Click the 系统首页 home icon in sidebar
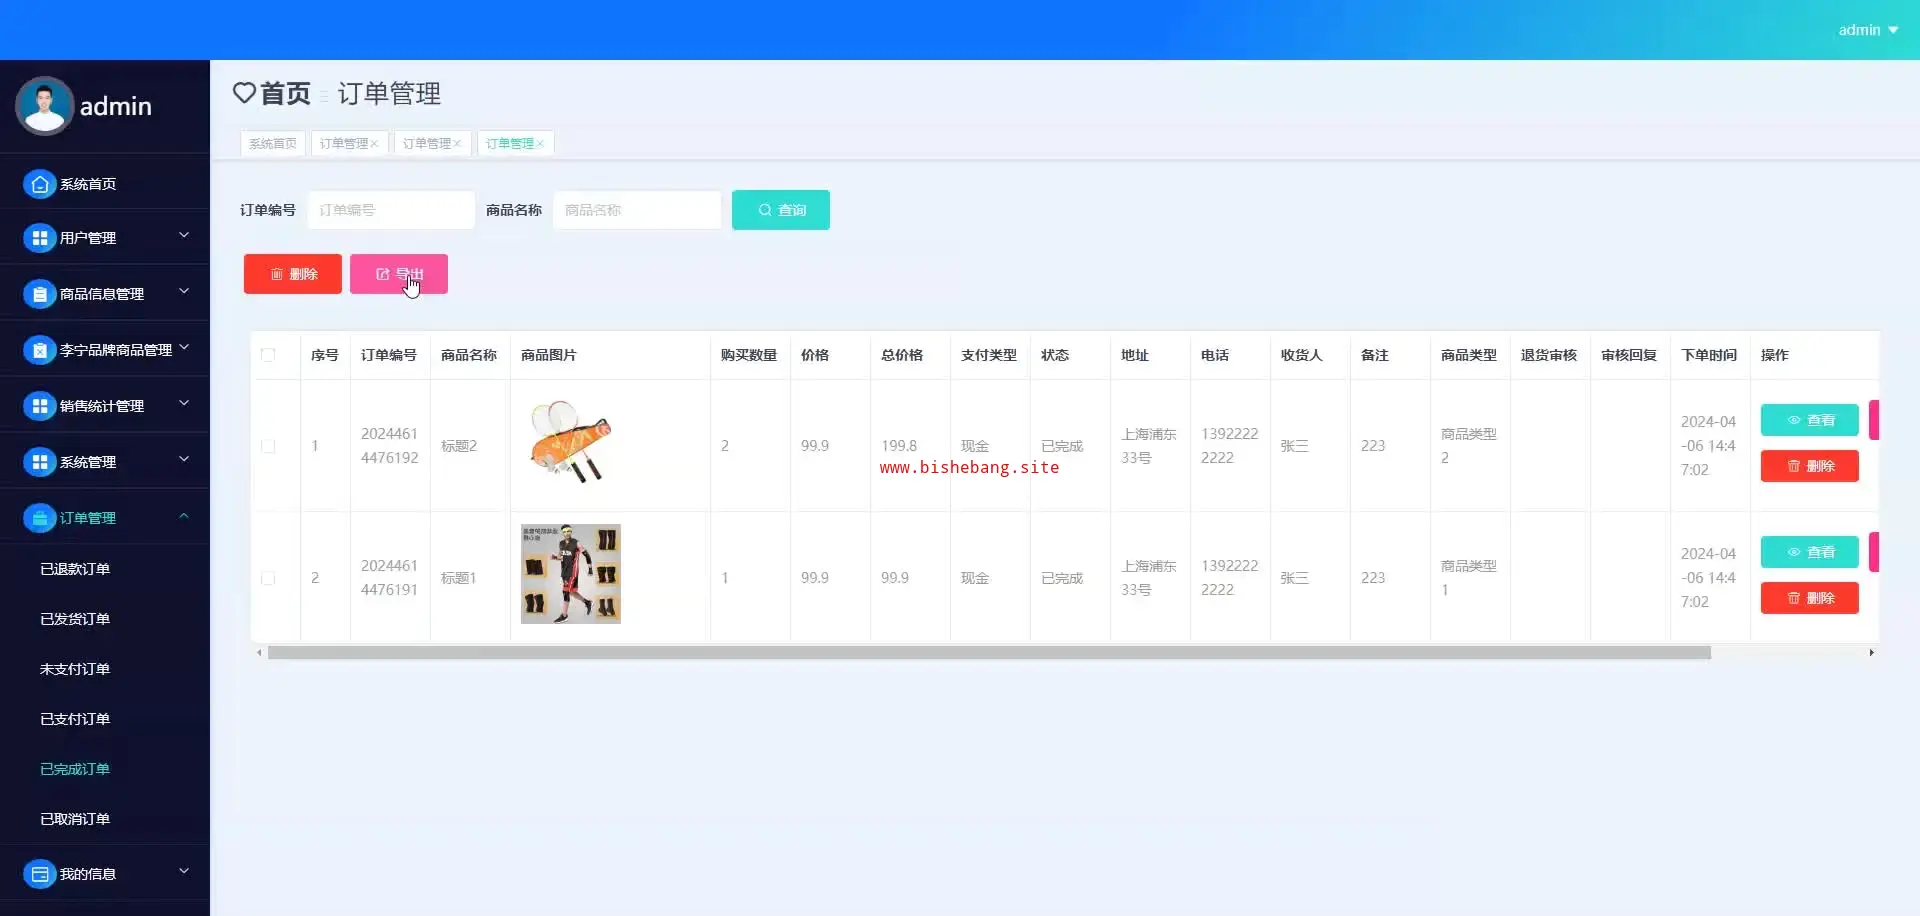This screenshot has width=1920, height=916. tap(39, 184)
